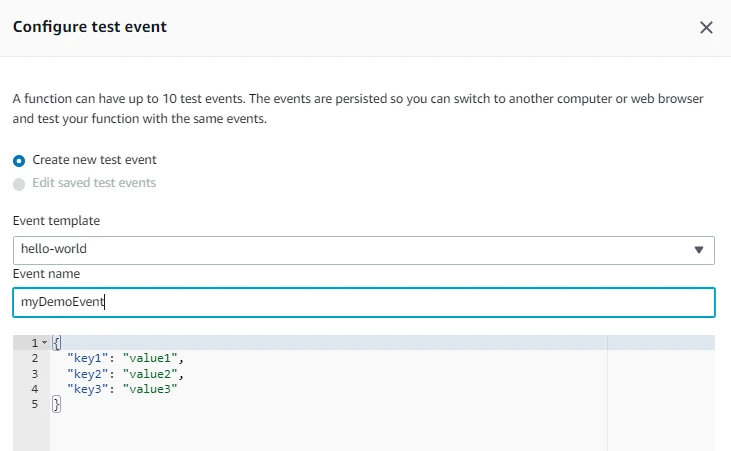Place cursor on "key3" in the JSON
Image resolution: width=731 pixels, height=451 pixels.
(x=88, y=389)
